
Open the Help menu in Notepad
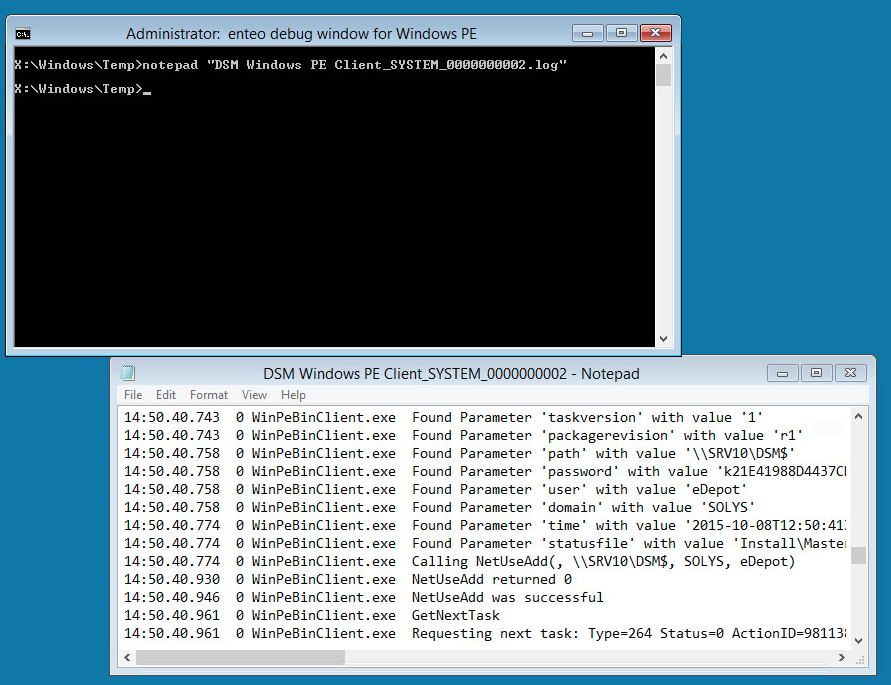click(x=292, y=394)
